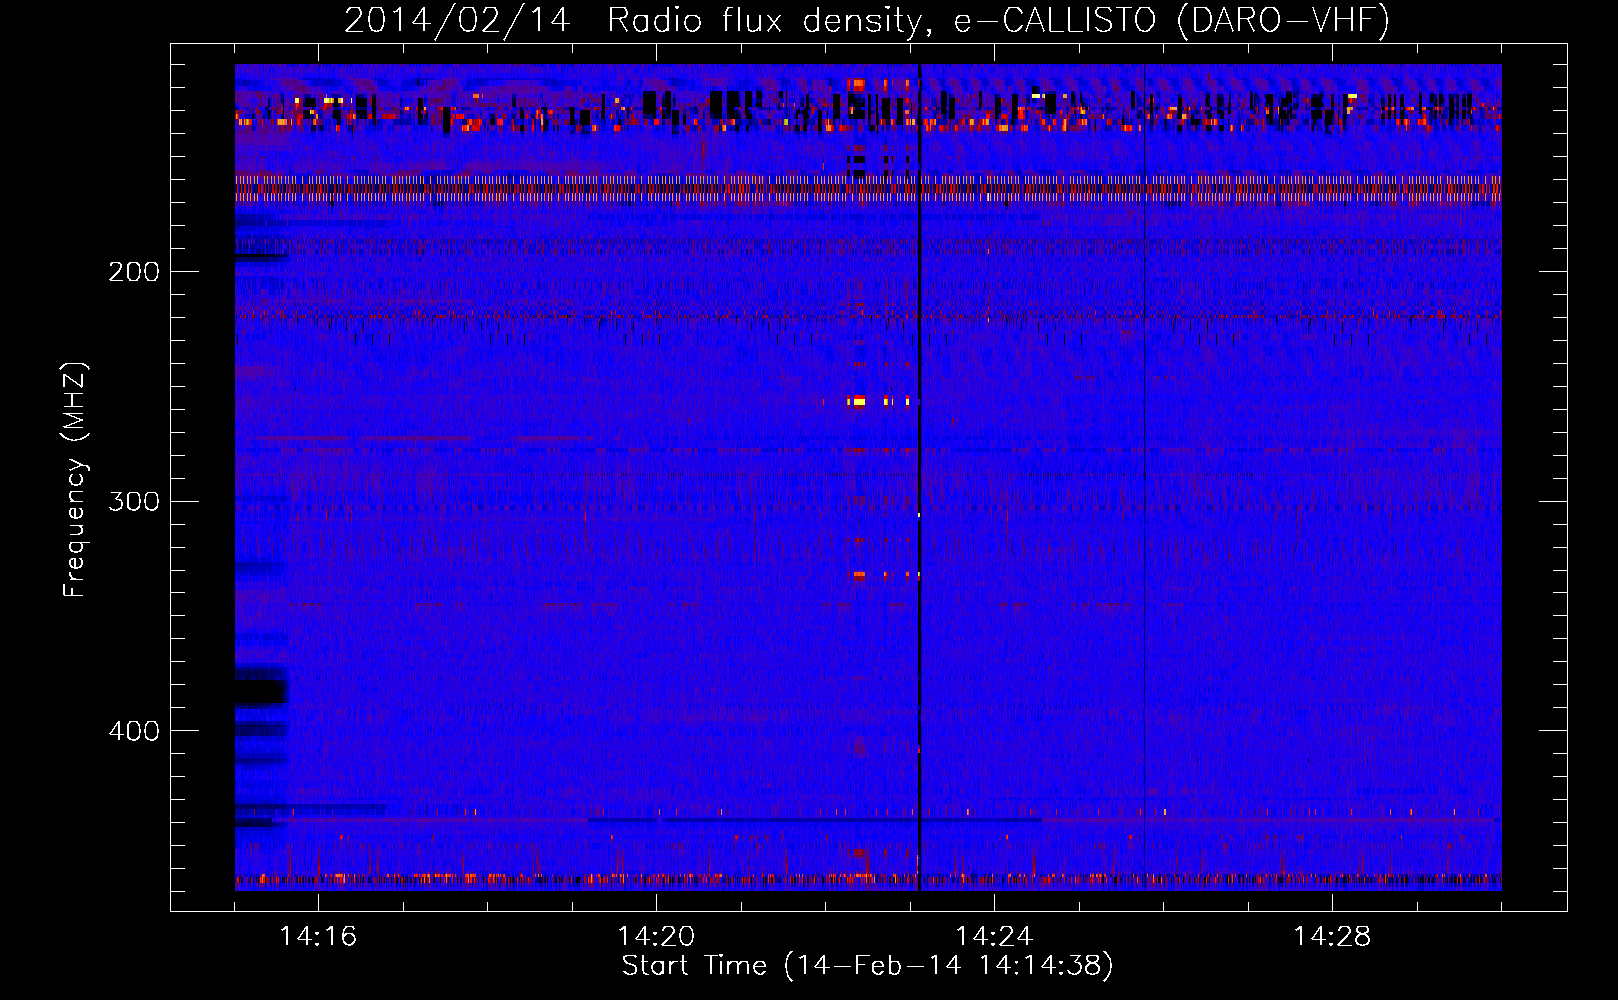This screenshot has height=1000, width=1618.
Task: Click the Start Time axis caption
Action: (867, 966)
